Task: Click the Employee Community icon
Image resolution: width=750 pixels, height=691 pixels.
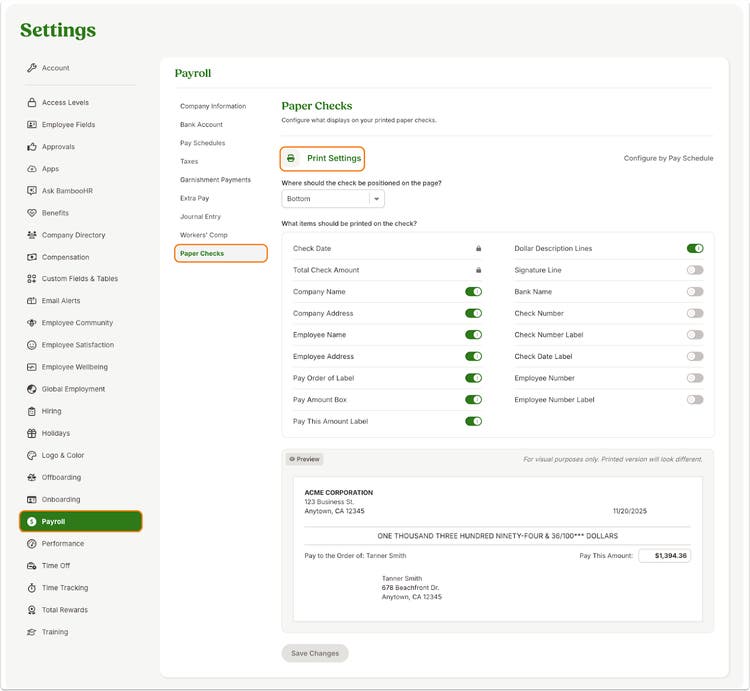Action: pyautogui.click(x=32, y=323)
